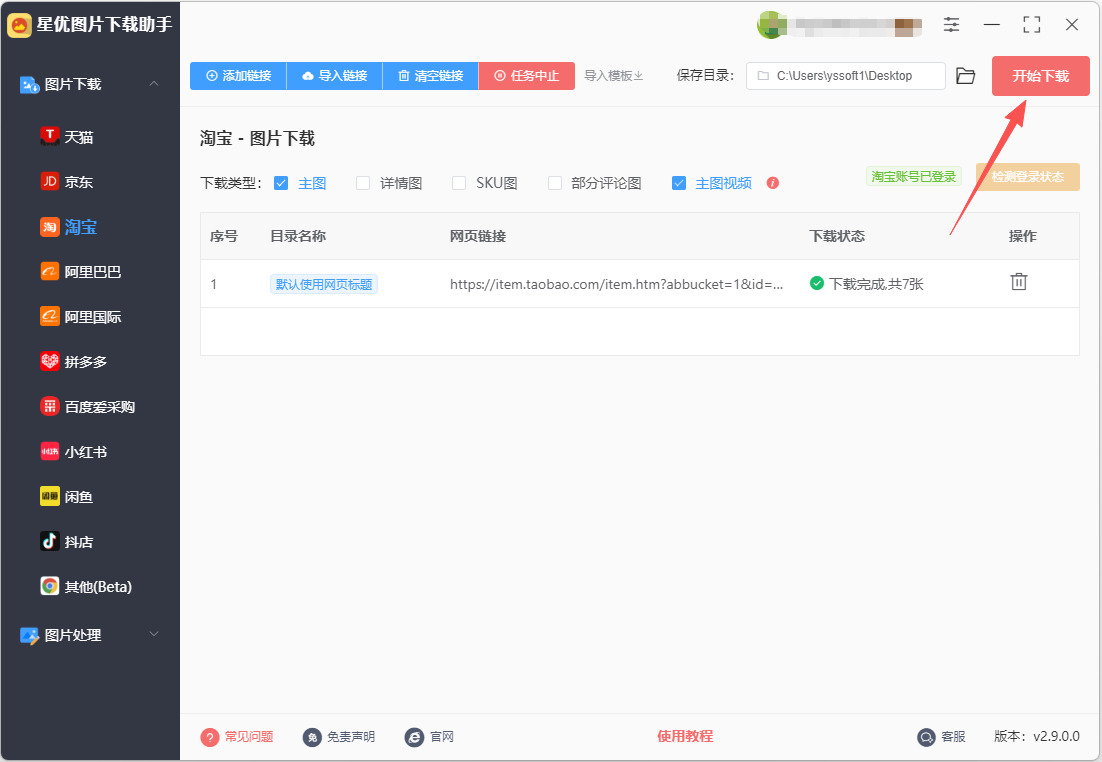Click the red info icon beside 主图视频
This screenshot has width=1102, height=762.
[x=772, y=183]
